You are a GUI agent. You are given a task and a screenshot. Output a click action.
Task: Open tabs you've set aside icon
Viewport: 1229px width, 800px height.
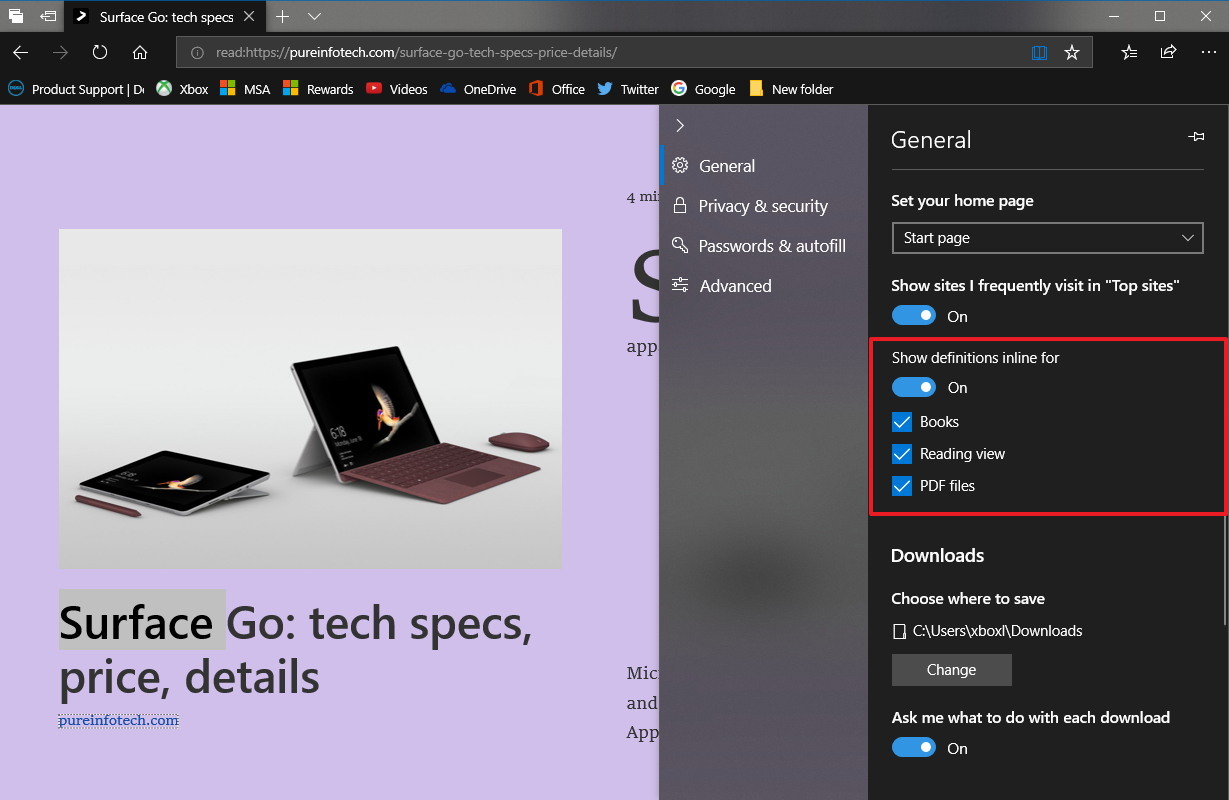[16, 16]
